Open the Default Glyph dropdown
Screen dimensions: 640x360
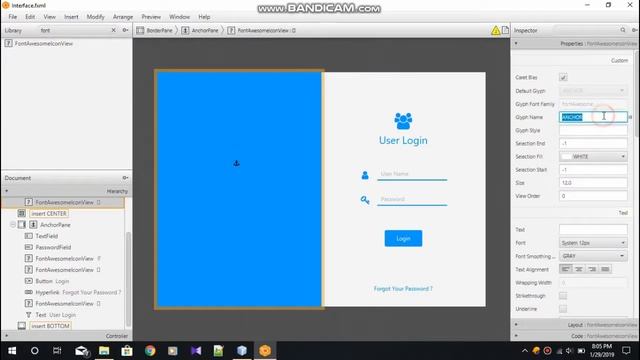593,91
